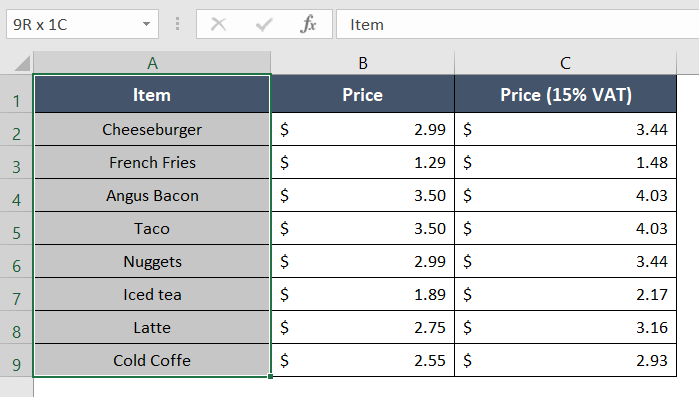Click the formula bar text showing Item
The width and height of the screenshot is (699, 397).
point(366,25)
